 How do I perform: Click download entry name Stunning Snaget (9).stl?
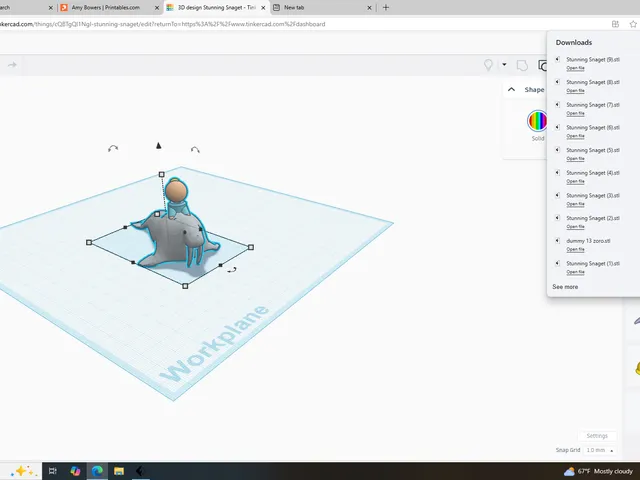coord(593,60)
